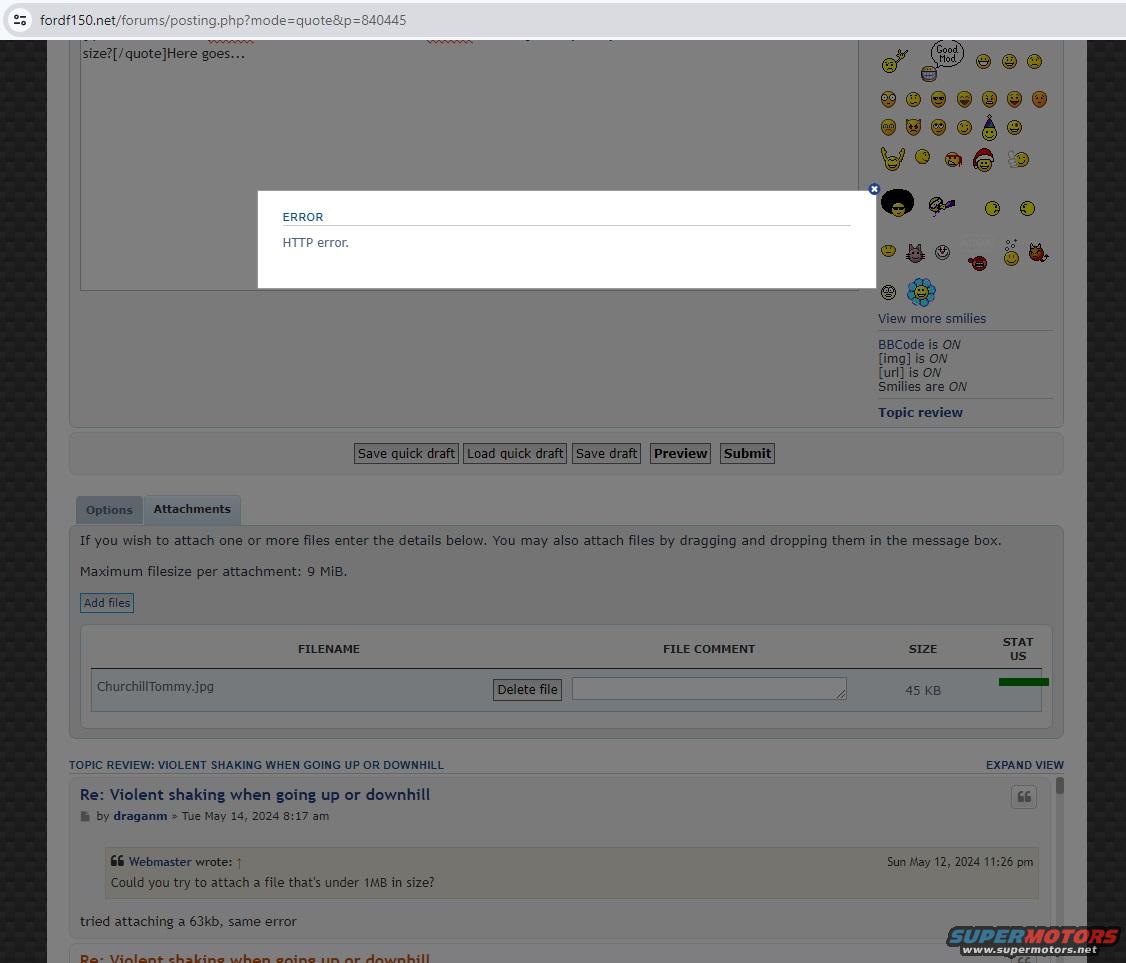The image size is (1126, 963).
Task: Preview the post
Action: point(680,453)
